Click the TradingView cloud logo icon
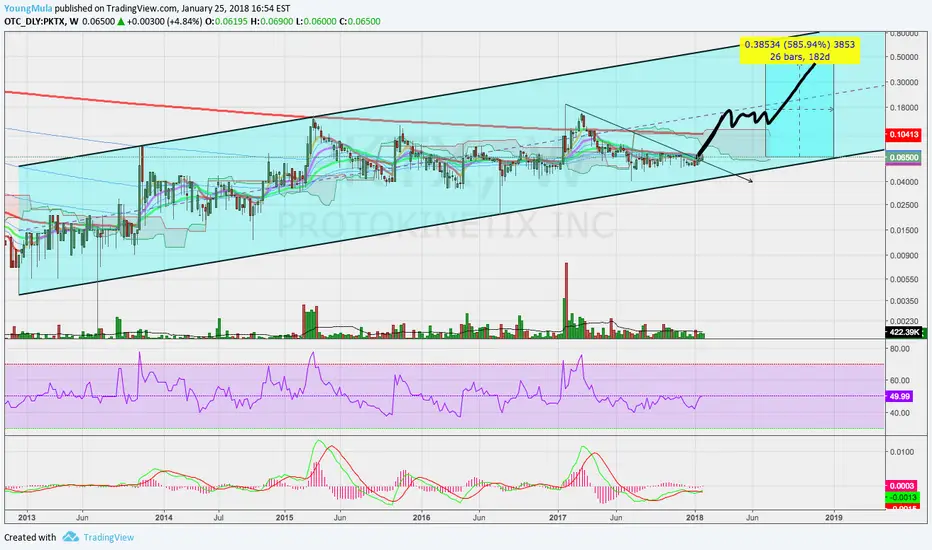 coord(71,537)
